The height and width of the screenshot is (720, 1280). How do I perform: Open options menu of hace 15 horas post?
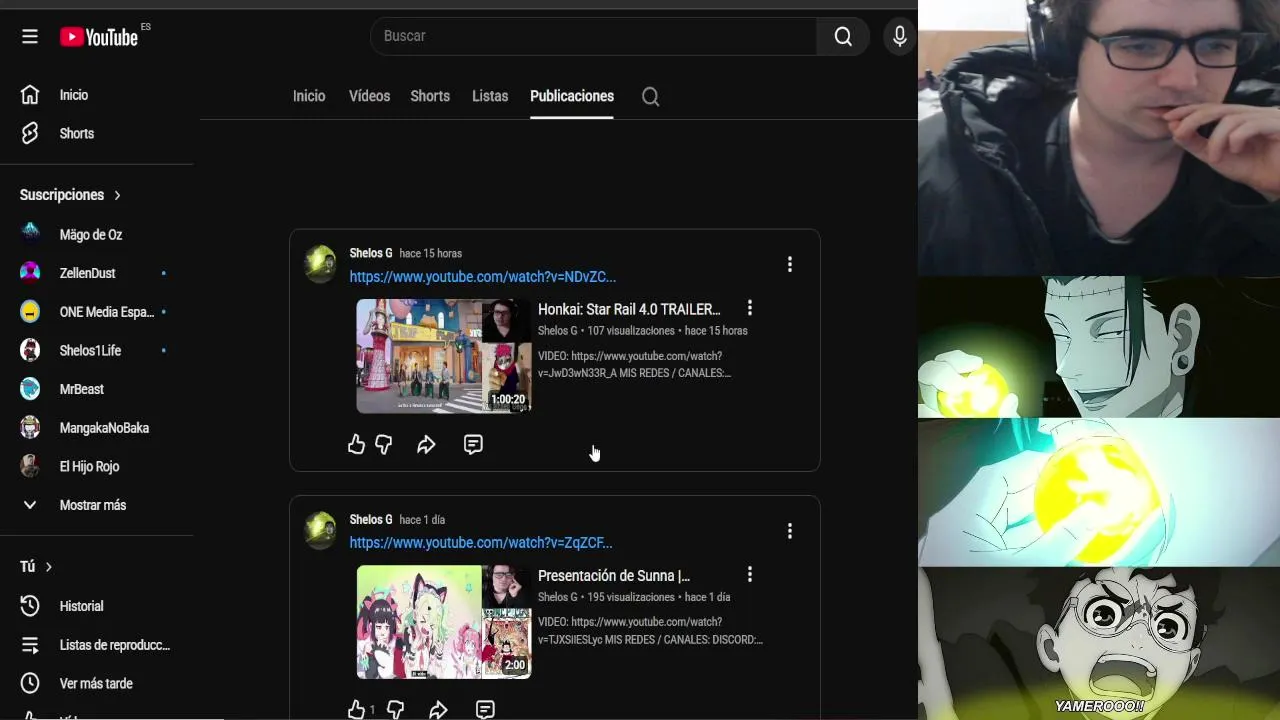[x=789, y=264]
